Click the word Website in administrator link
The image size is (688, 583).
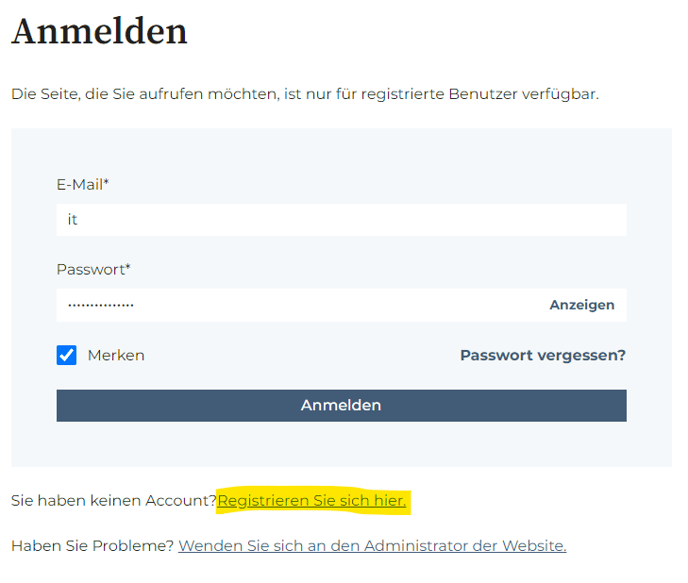click(x=534, y=546)
